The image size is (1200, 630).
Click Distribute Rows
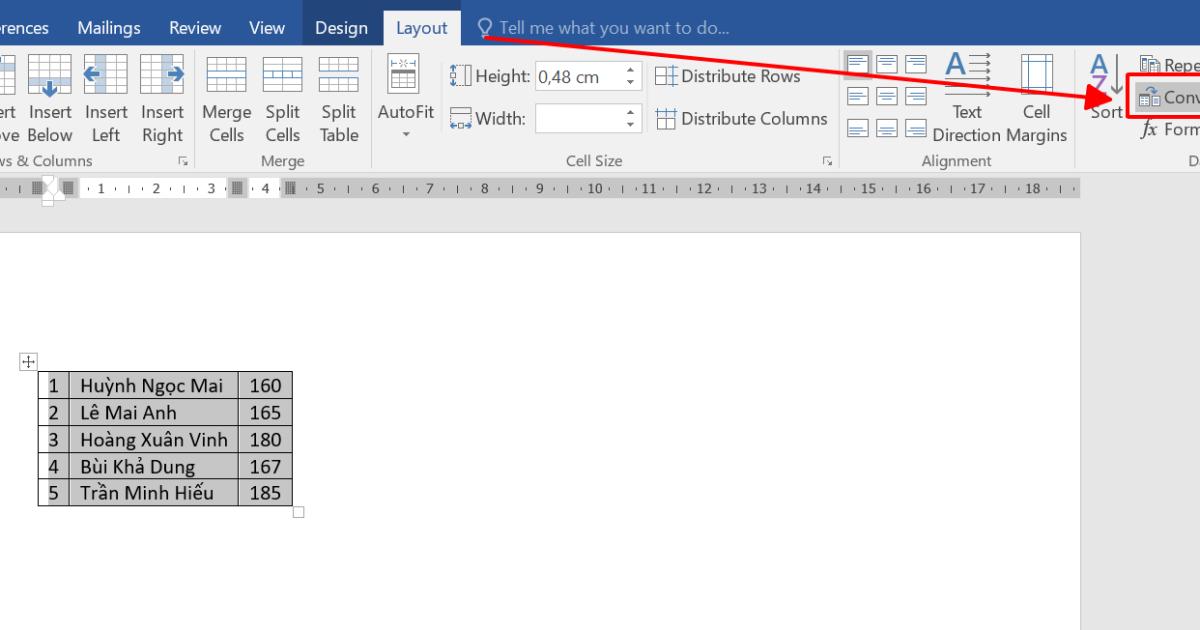point(728,76)
